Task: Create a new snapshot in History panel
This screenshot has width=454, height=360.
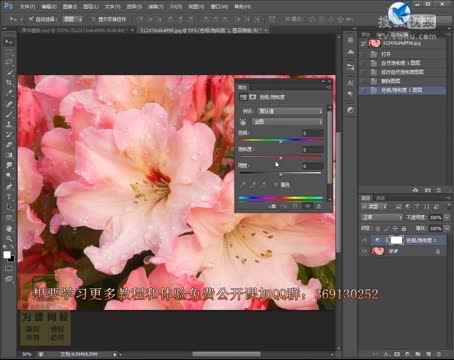Action: 428,190
